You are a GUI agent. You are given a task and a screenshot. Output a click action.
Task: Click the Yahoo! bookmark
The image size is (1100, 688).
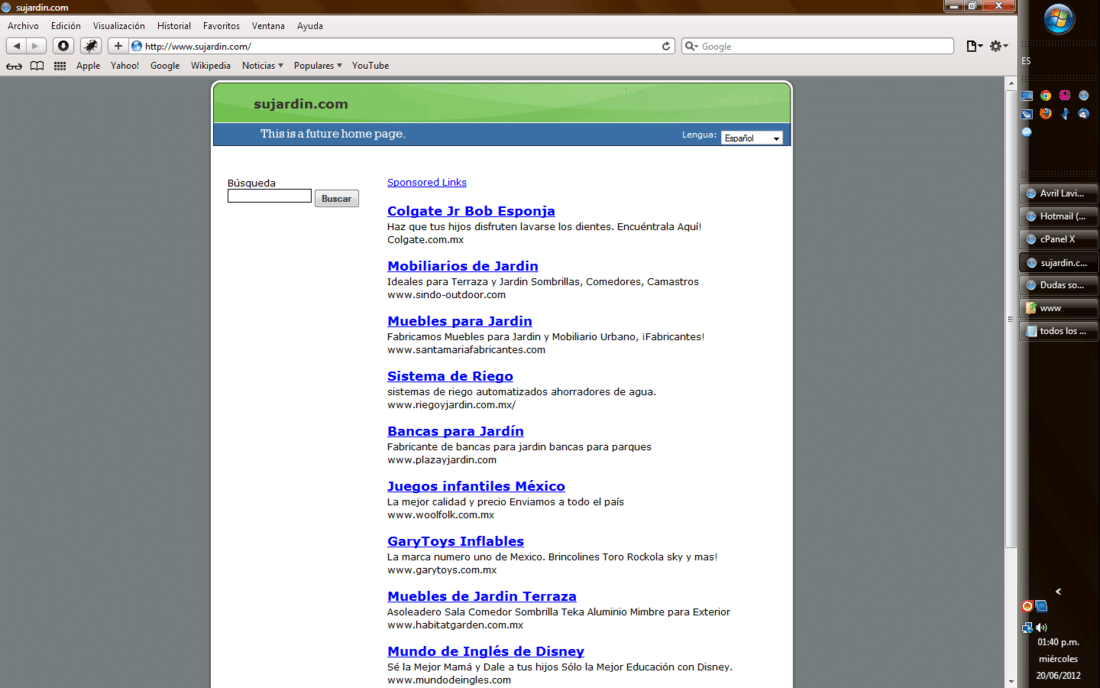125,66
